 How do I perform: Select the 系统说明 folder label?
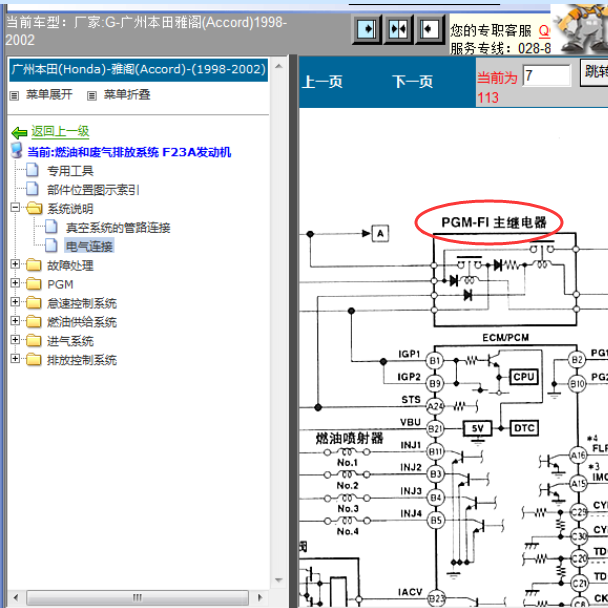coord(70,209)
